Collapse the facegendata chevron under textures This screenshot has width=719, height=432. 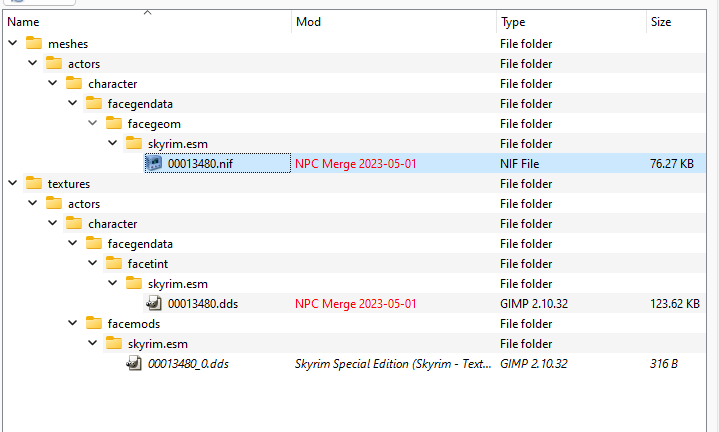(72, 243)
